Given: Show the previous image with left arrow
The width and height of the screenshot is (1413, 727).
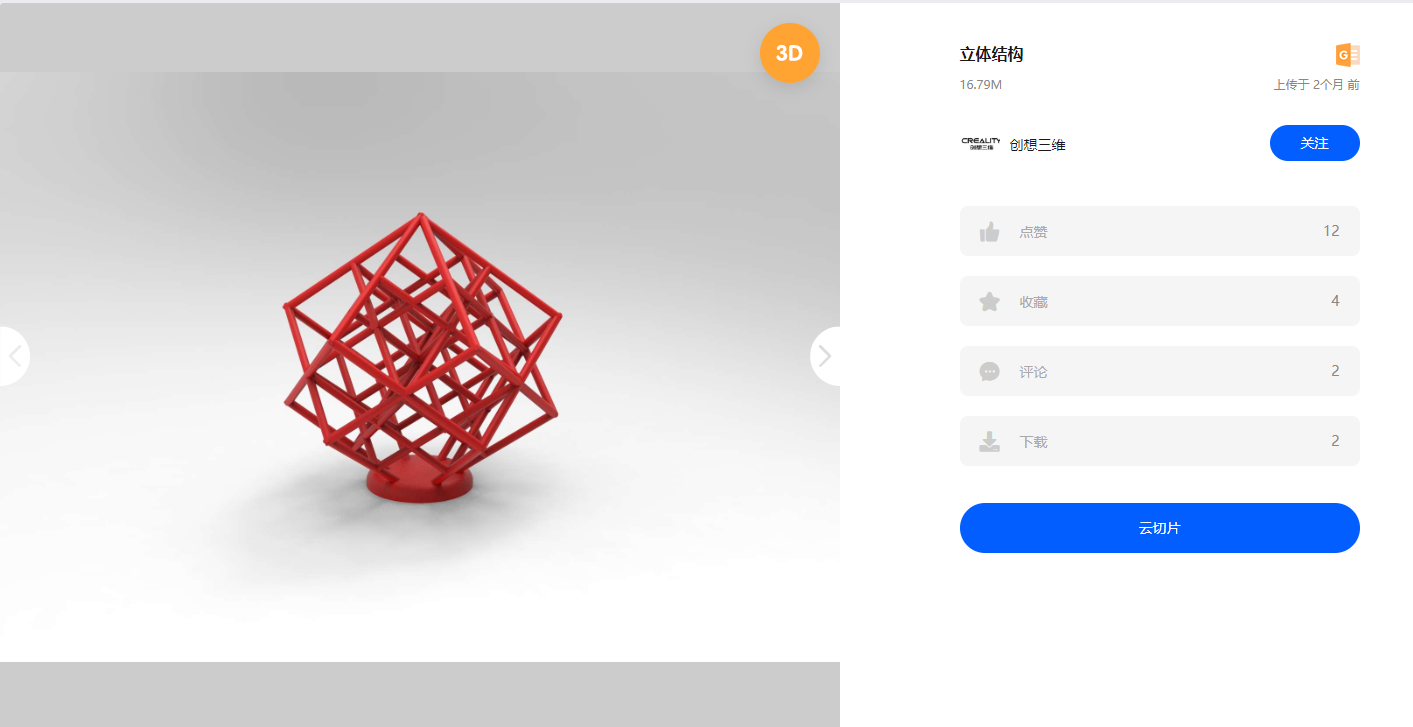Looking at the screenshot, I should tap(14, 356).
